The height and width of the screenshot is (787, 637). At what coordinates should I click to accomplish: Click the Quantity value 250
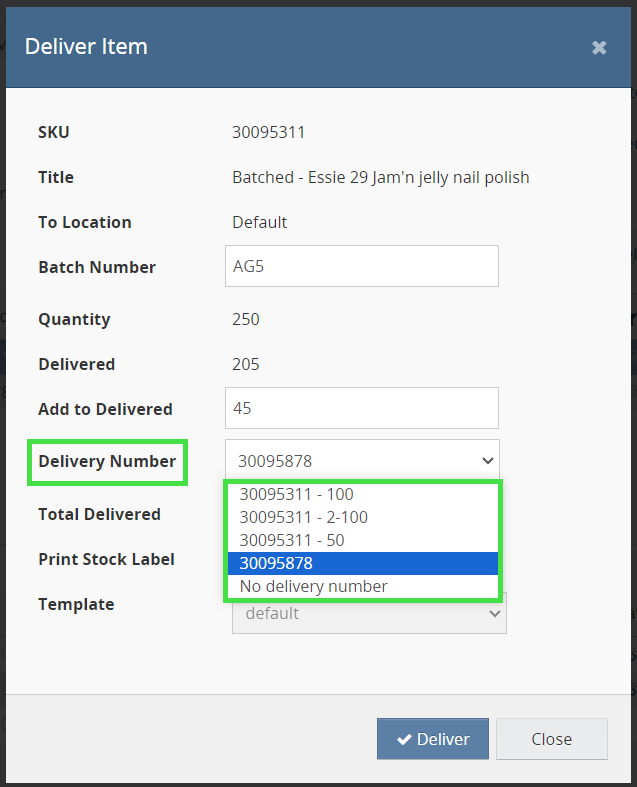pyautogui.click(x=246, y=319)
